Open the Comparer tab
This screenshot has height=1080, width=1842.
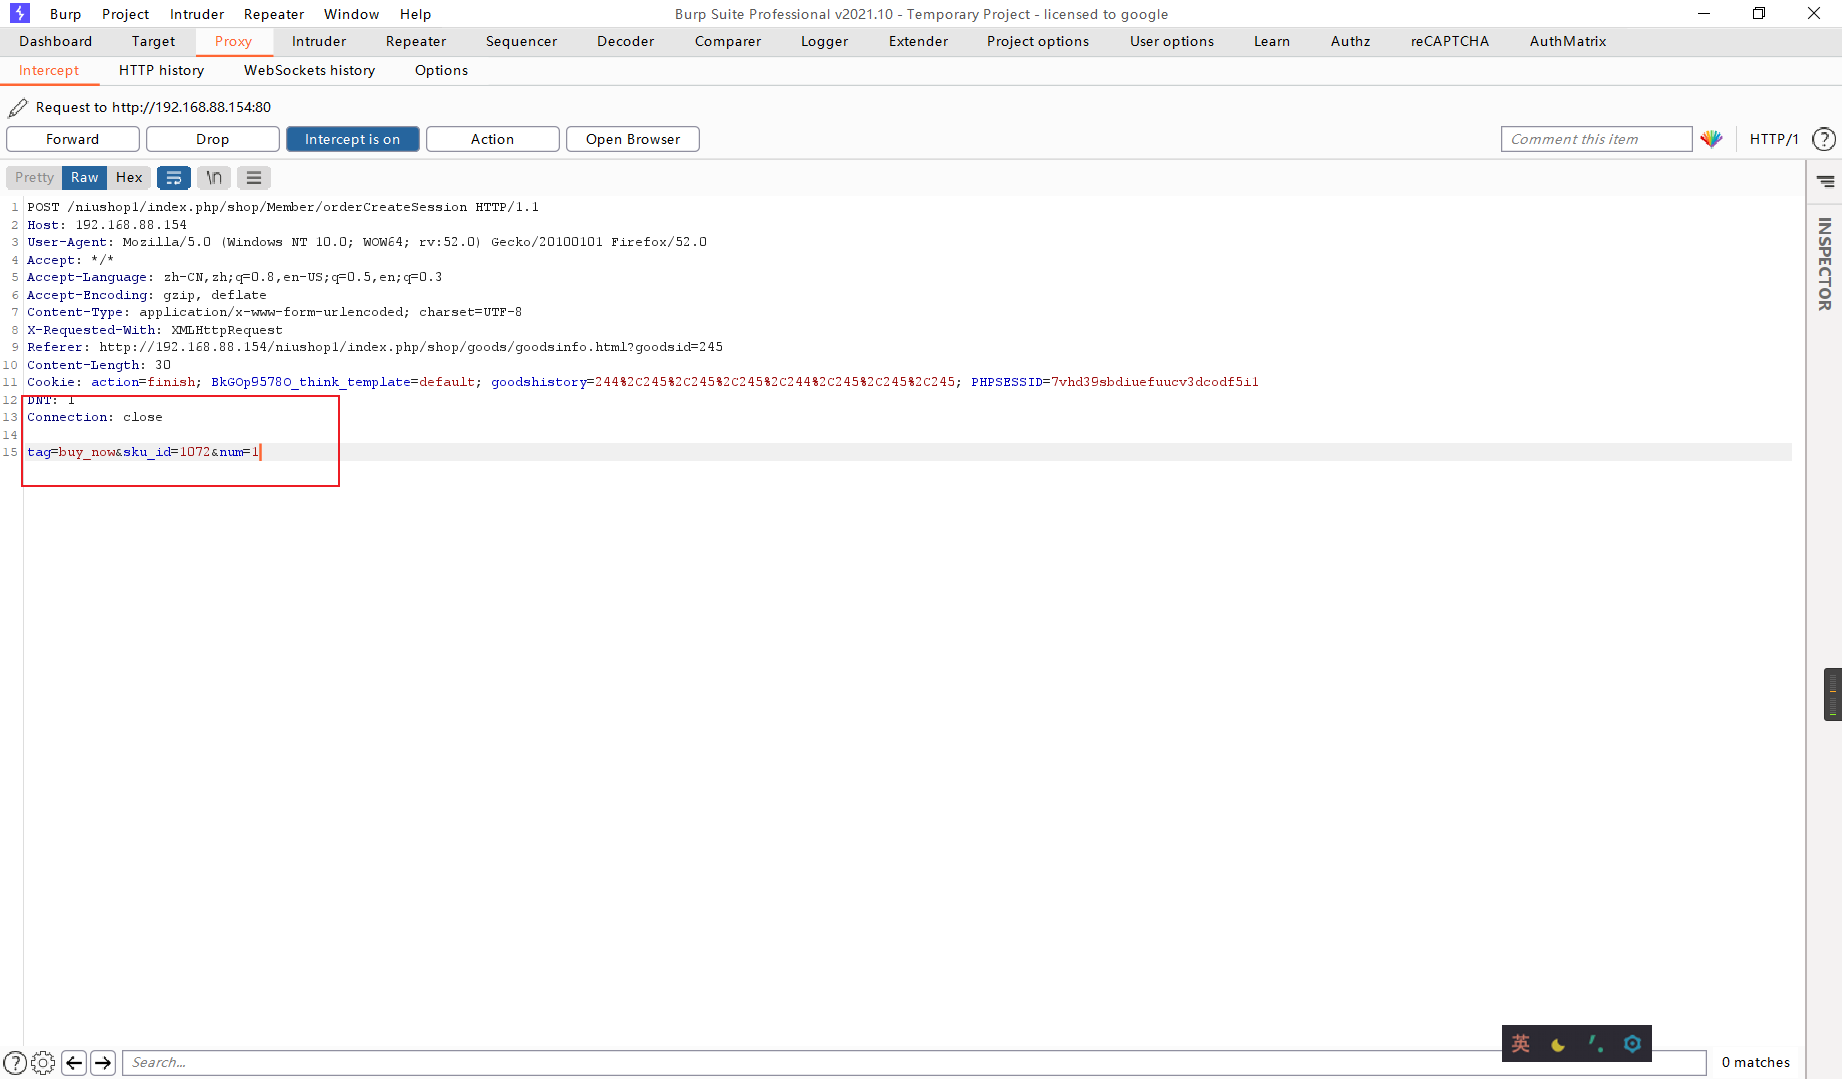(728, 41)
